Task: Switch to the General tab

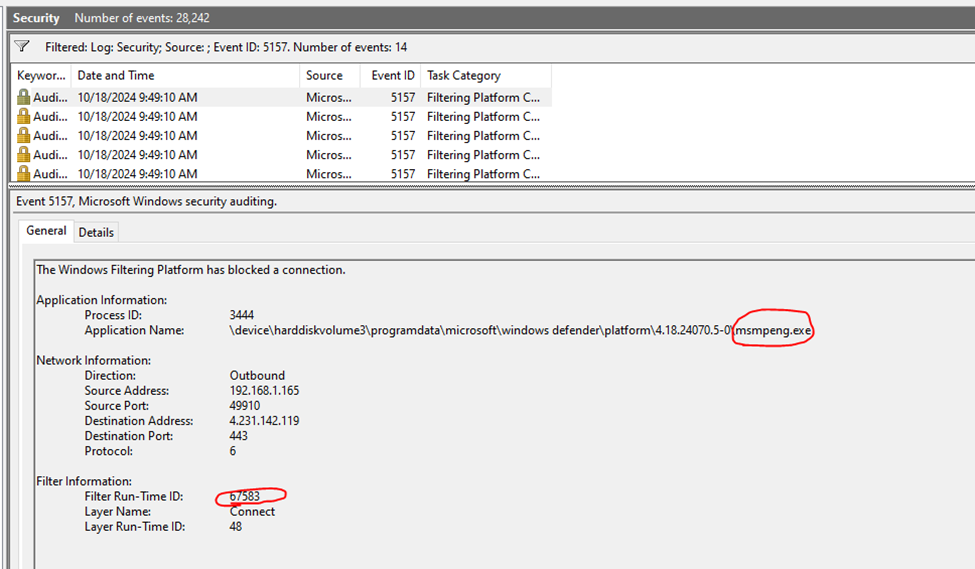Action: coord(46,231)
